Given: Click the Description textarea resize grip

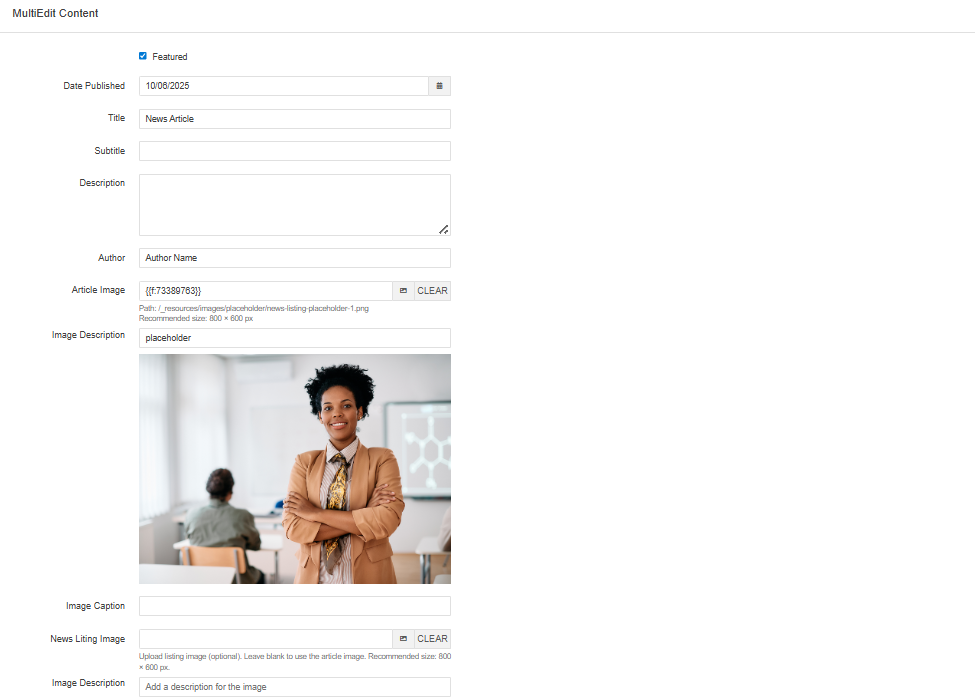Looking at the screenshot, I should tap(444, 229).
